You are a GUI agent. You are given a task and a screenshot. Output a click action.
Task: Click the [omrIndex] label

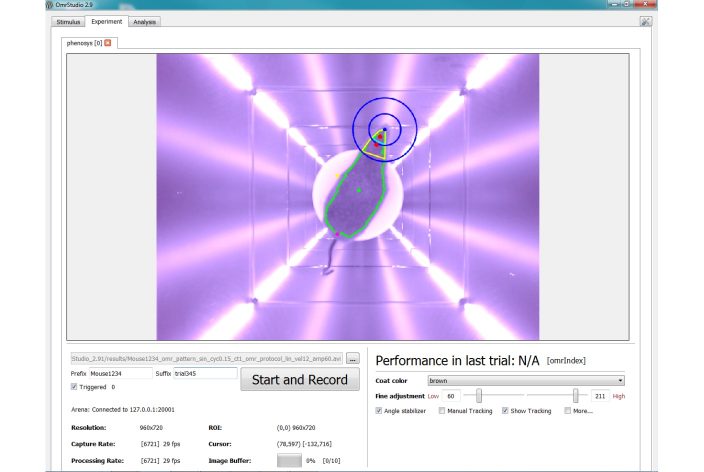point(566,361)
